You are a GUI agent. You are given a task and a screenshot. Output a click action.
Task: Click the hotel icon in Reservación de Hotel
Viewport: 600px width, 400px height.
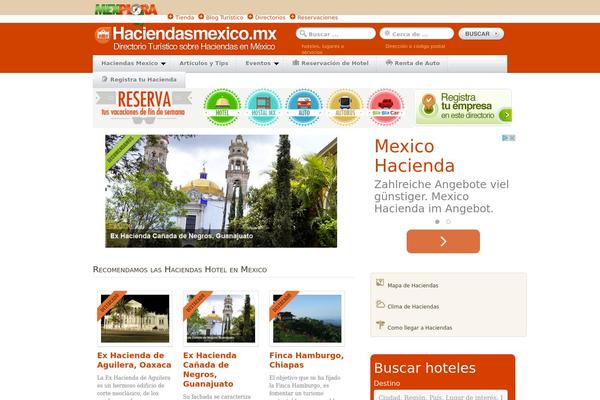click(x=296, y=62)
